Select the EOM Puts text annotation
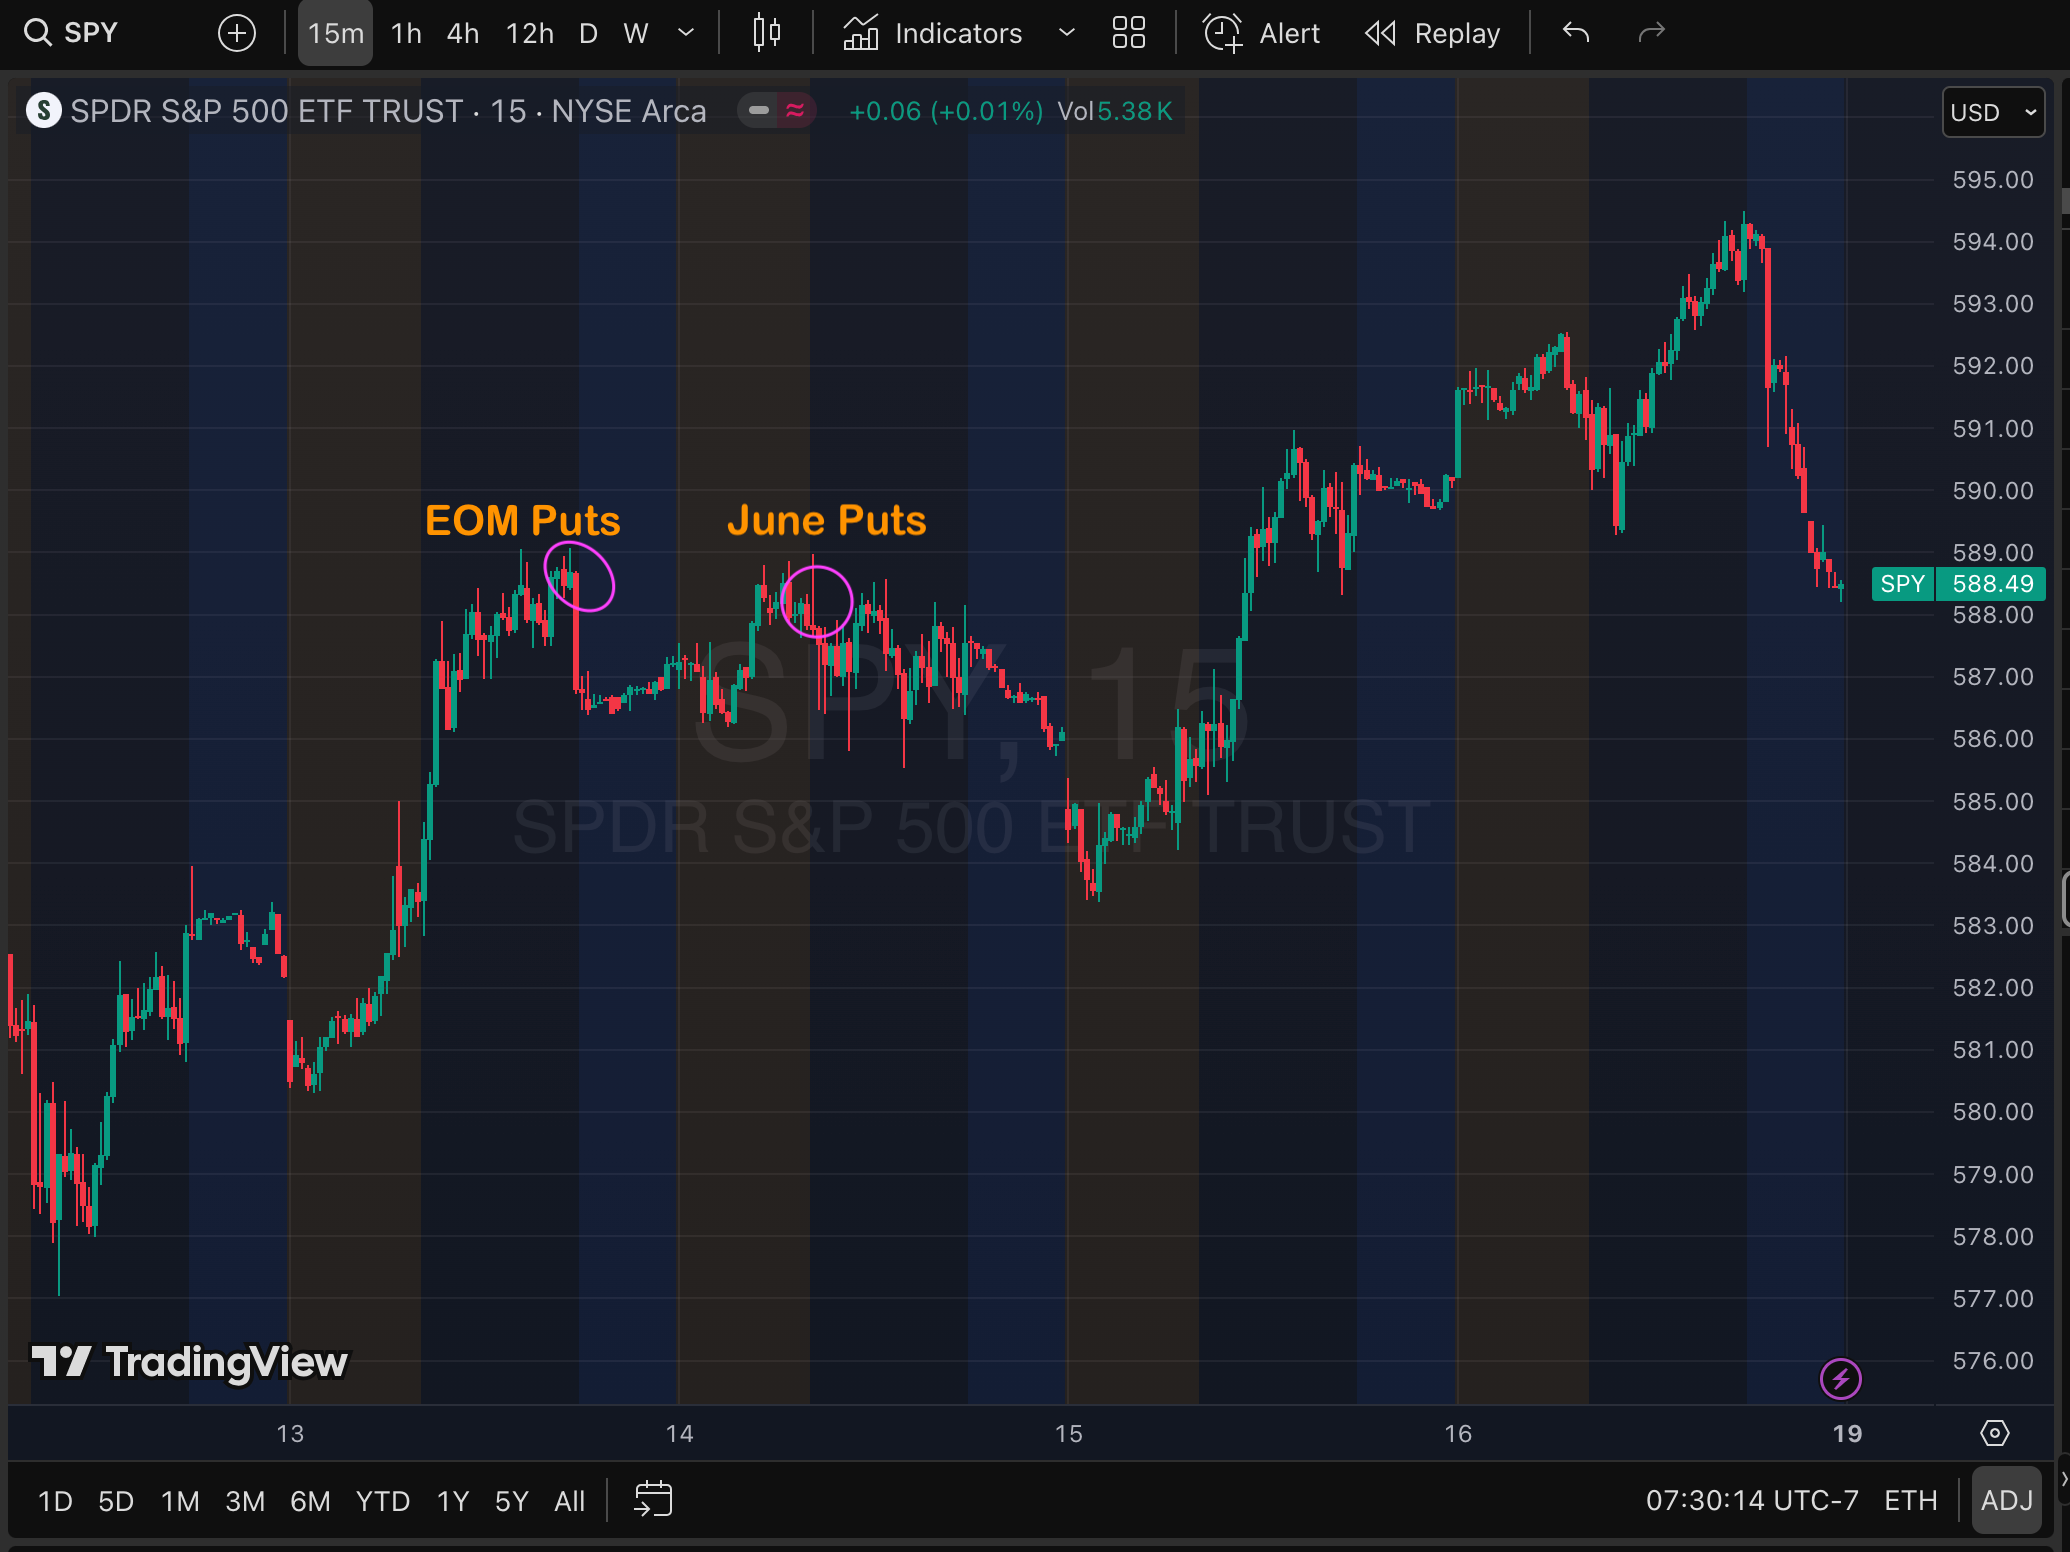This screenshot has width=2070, height=1552. (523, 520)
